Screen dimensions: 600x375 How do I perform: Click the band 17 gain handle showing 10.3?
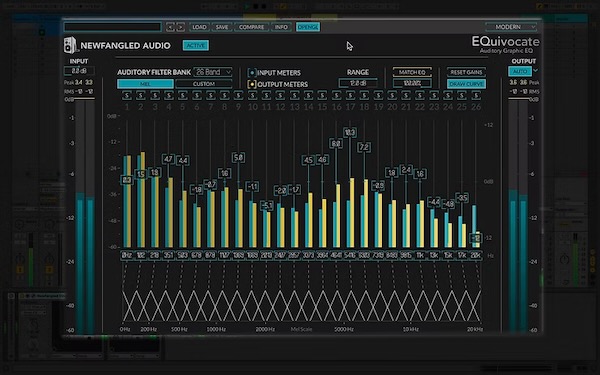coord(350,132)
